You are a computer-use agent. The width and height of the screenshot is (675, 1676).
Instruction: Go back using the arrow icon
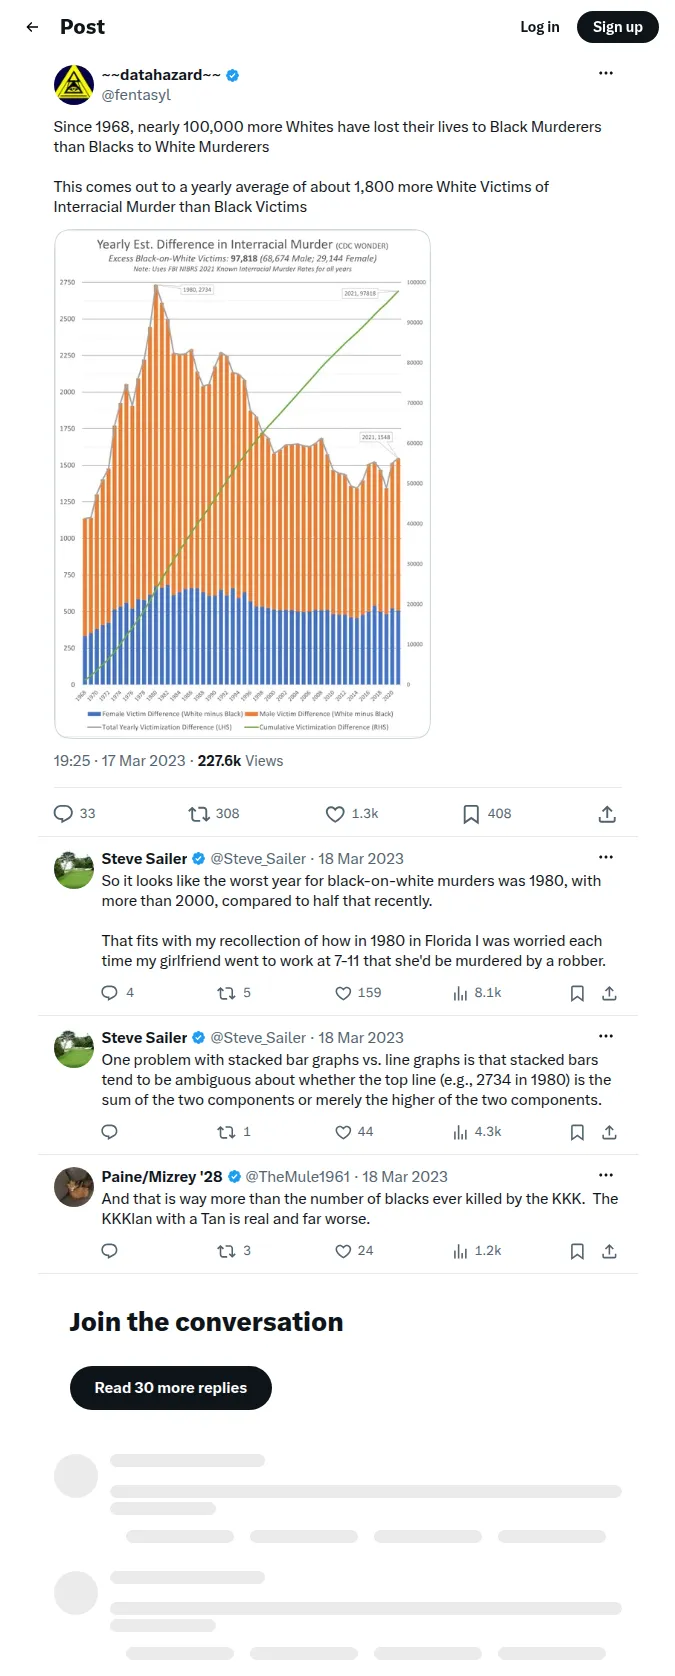[x=32, y=27]
